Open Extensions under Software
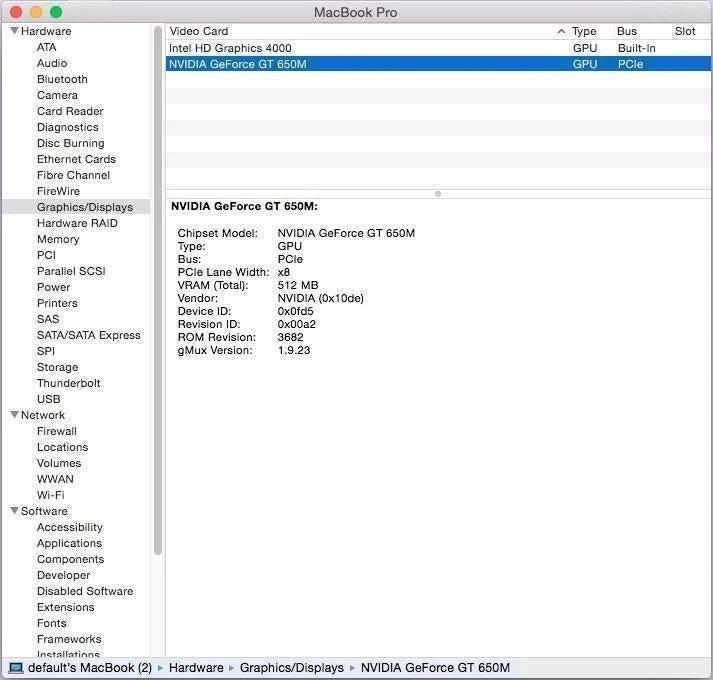The image size is (713, 680). 65,607
